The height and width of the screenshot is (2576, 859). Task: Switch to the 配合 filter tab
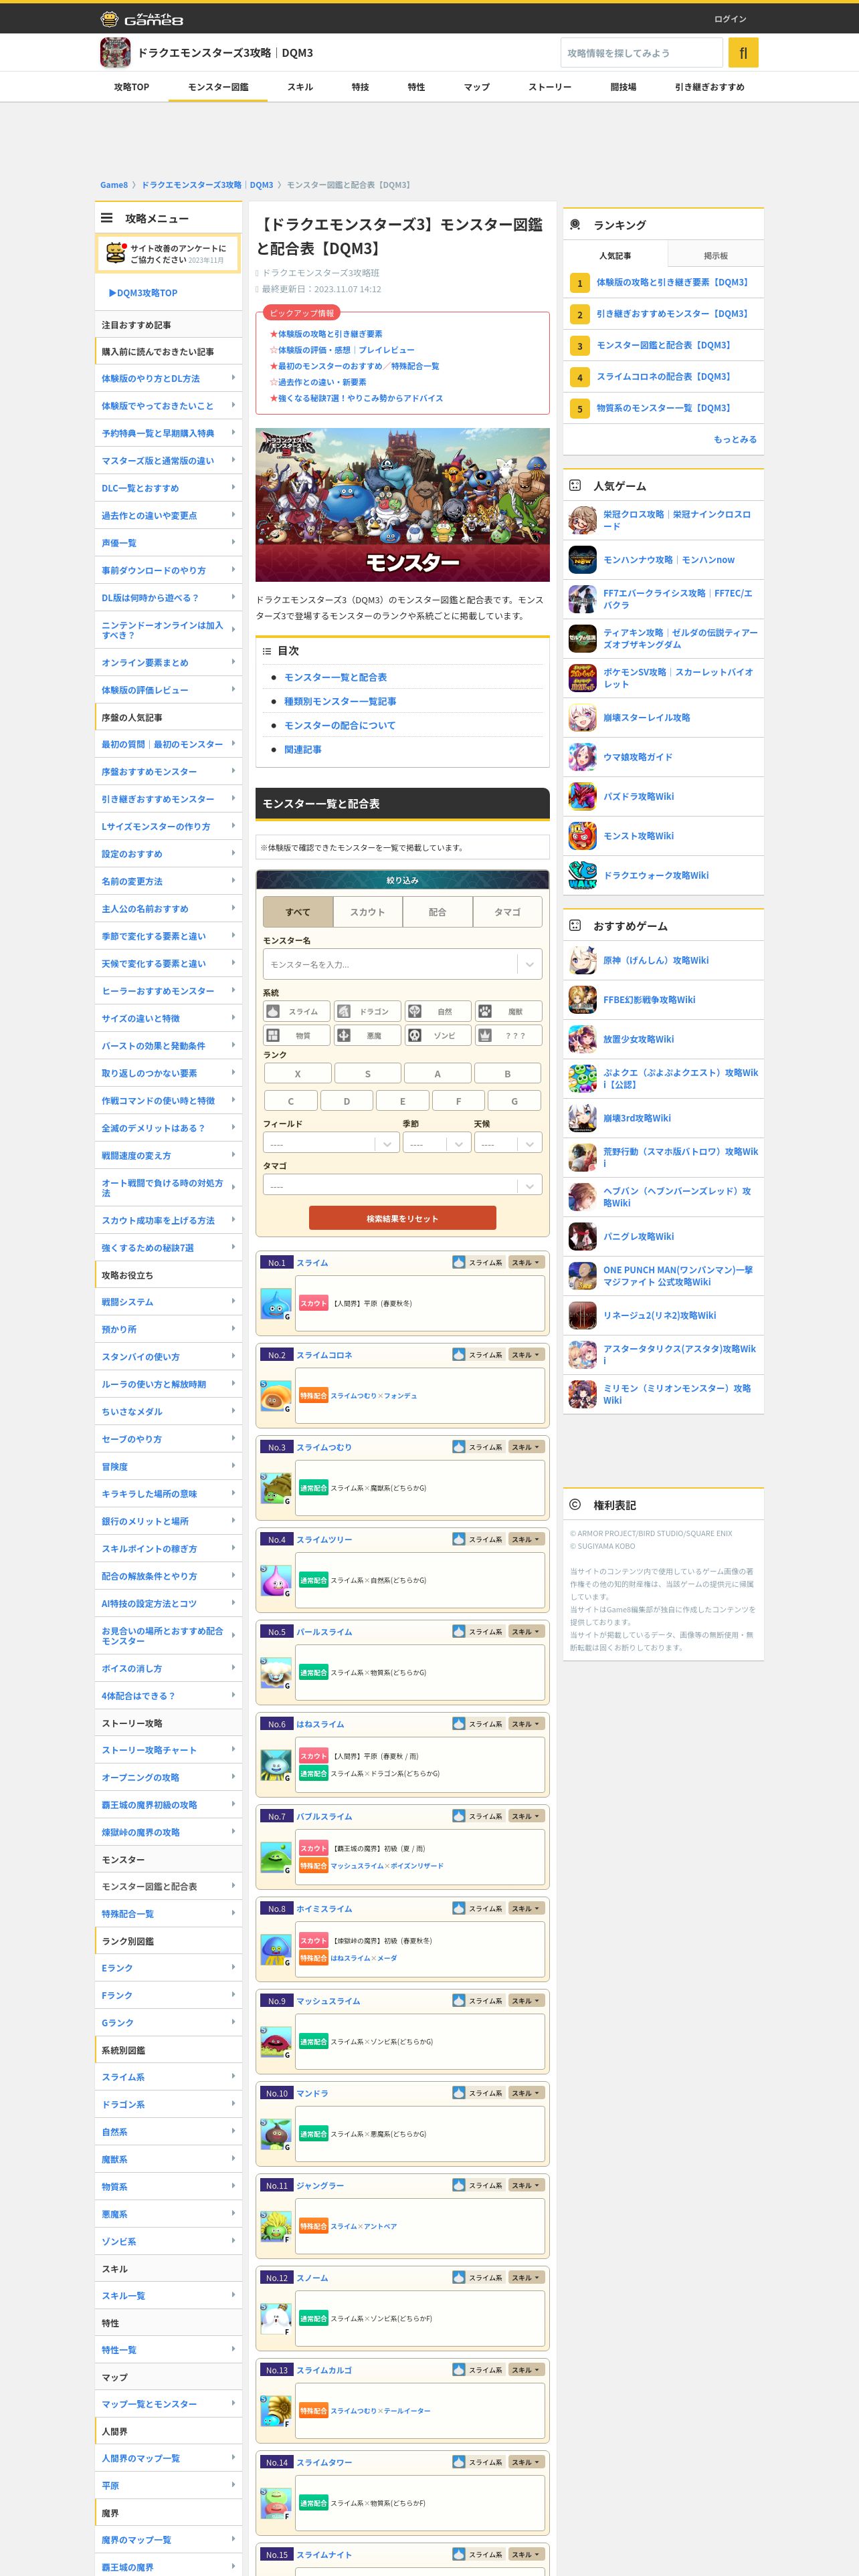click(x=437, y=912)
